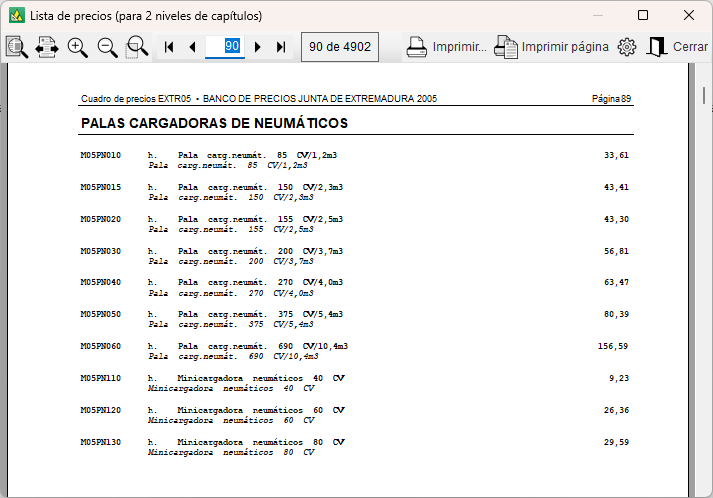Select code M05PN120
The height and width of the screenshot is (498, 713).
tap(100, 410)
